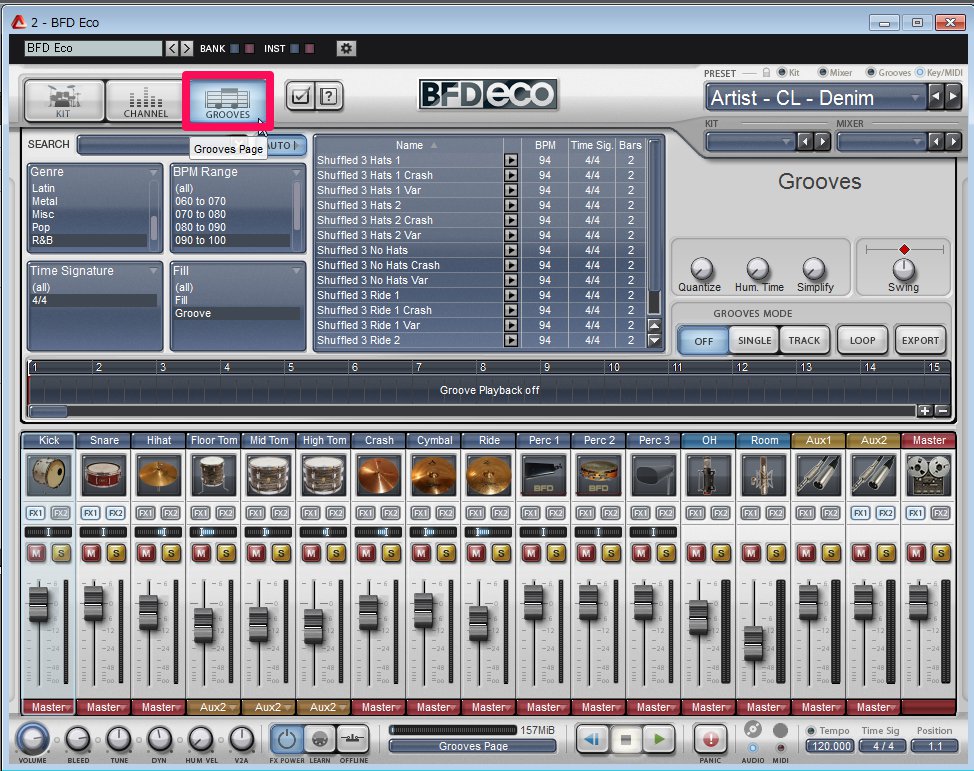This screenshot has height=771, width=974.
Task: Select the Master tape reel image
Action: (929, 474)
